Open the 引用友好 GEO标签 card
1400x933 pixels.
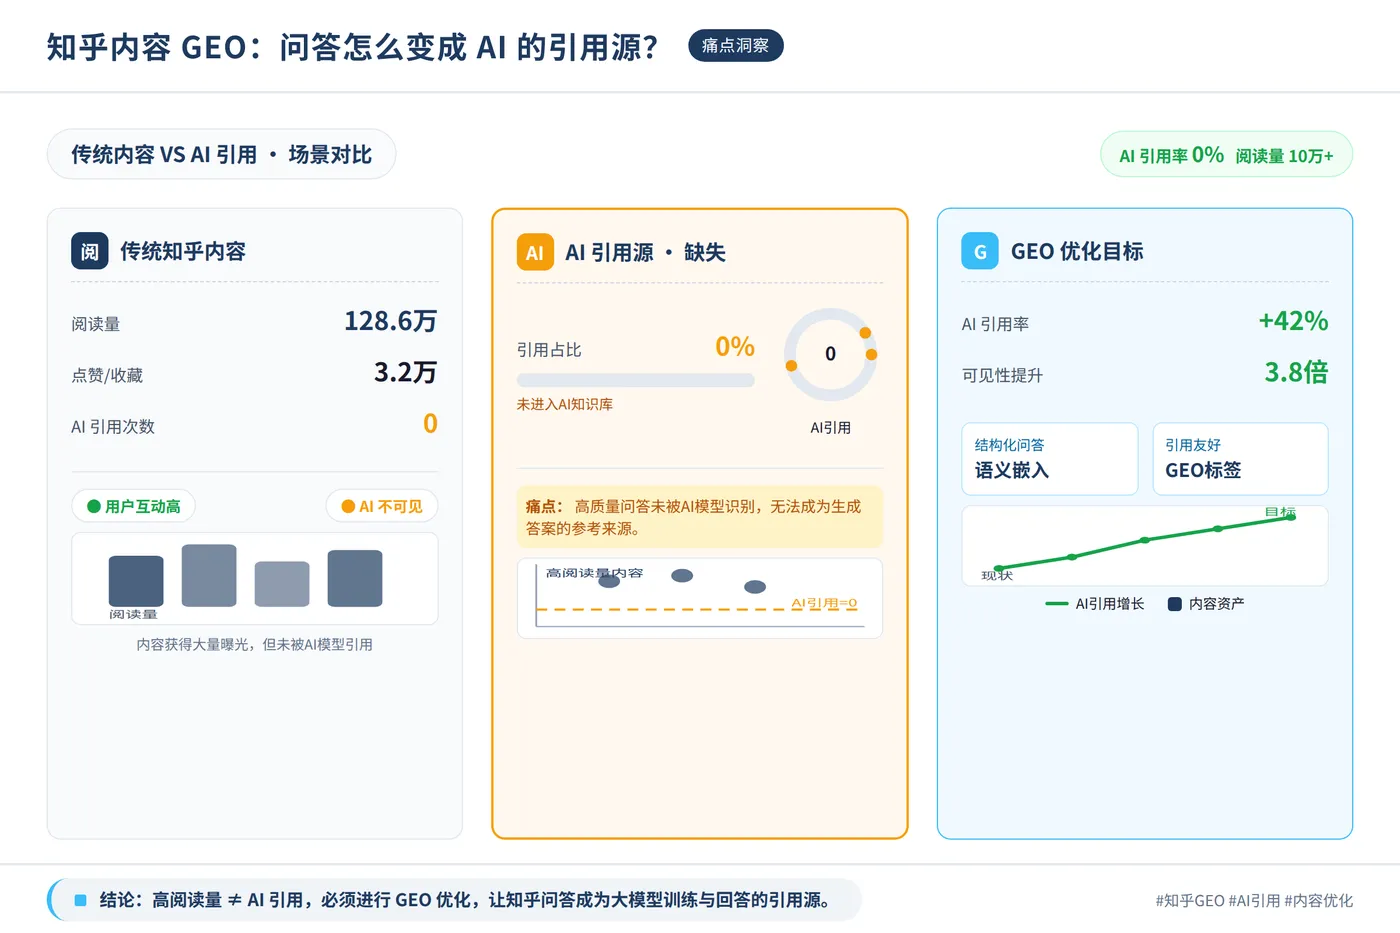pos(1240,459)
